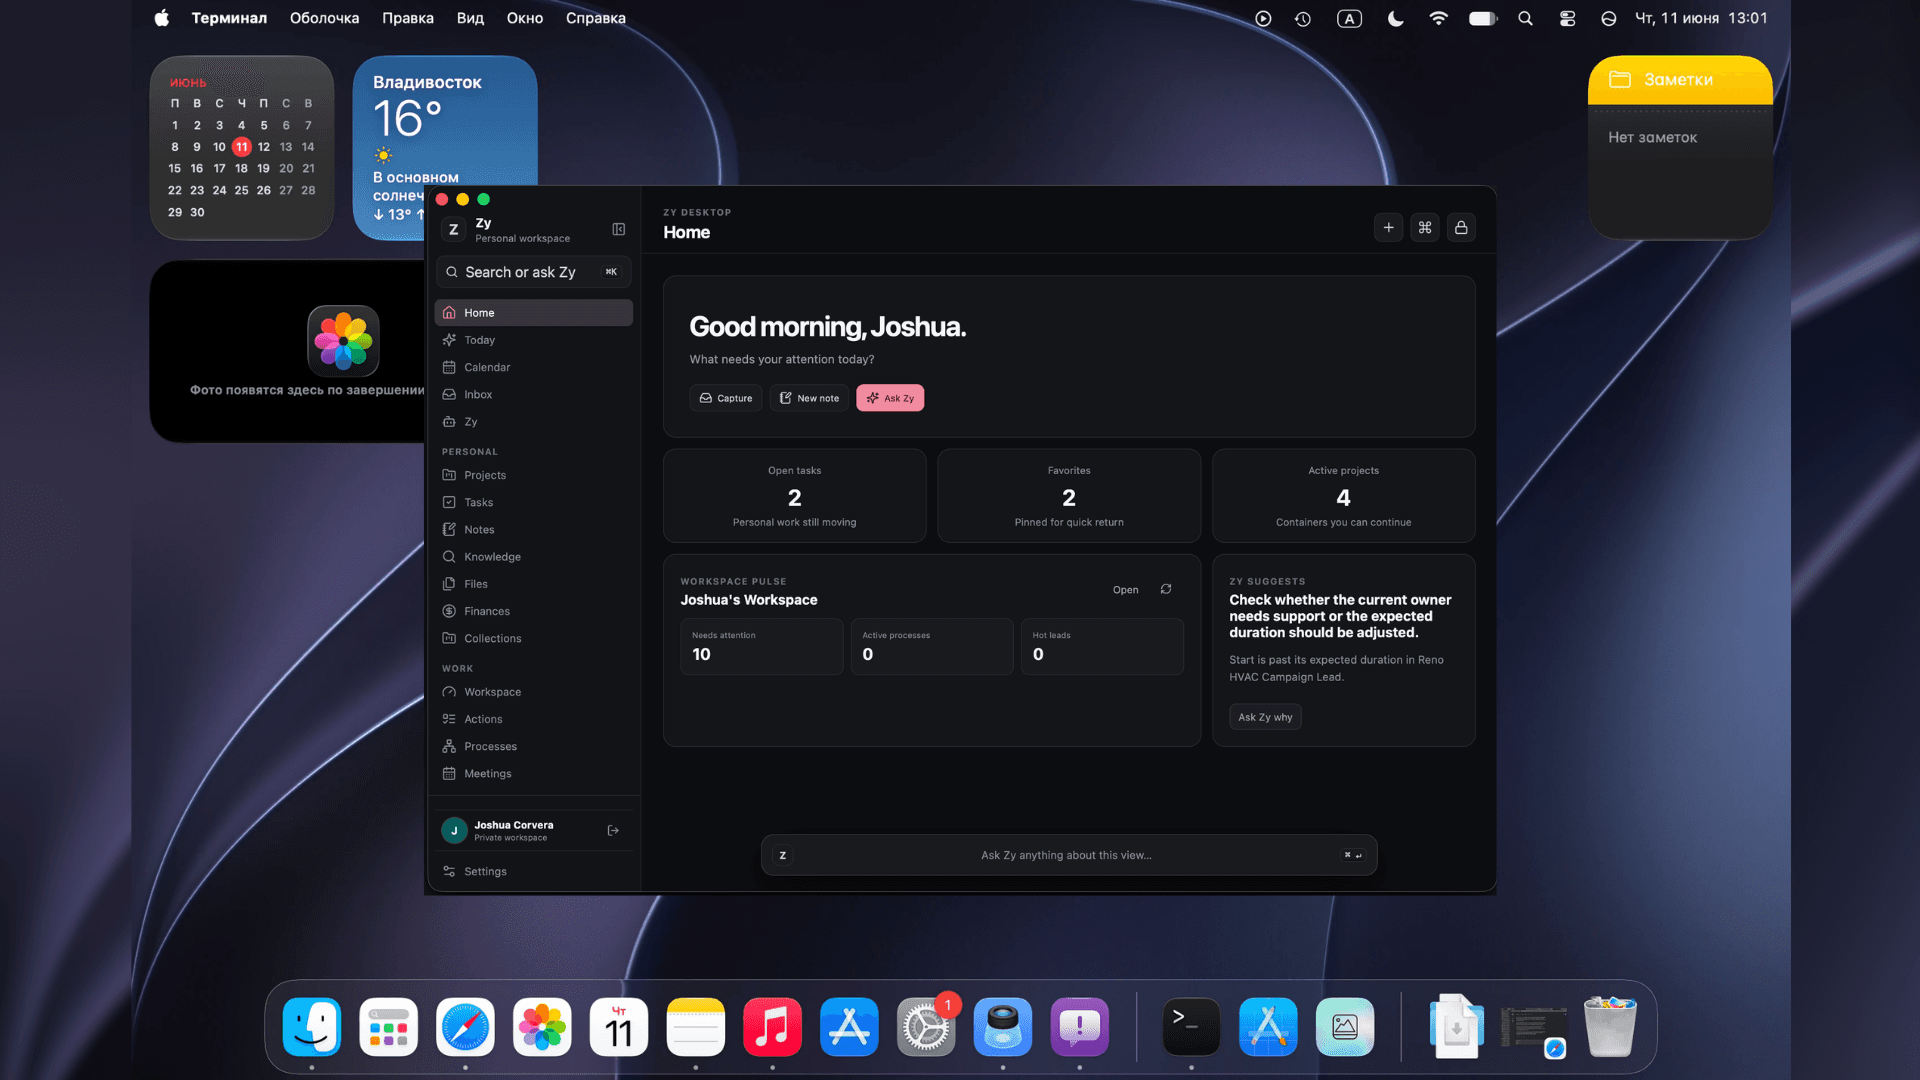Click the plus icon in Home header

click(1388, 228)
